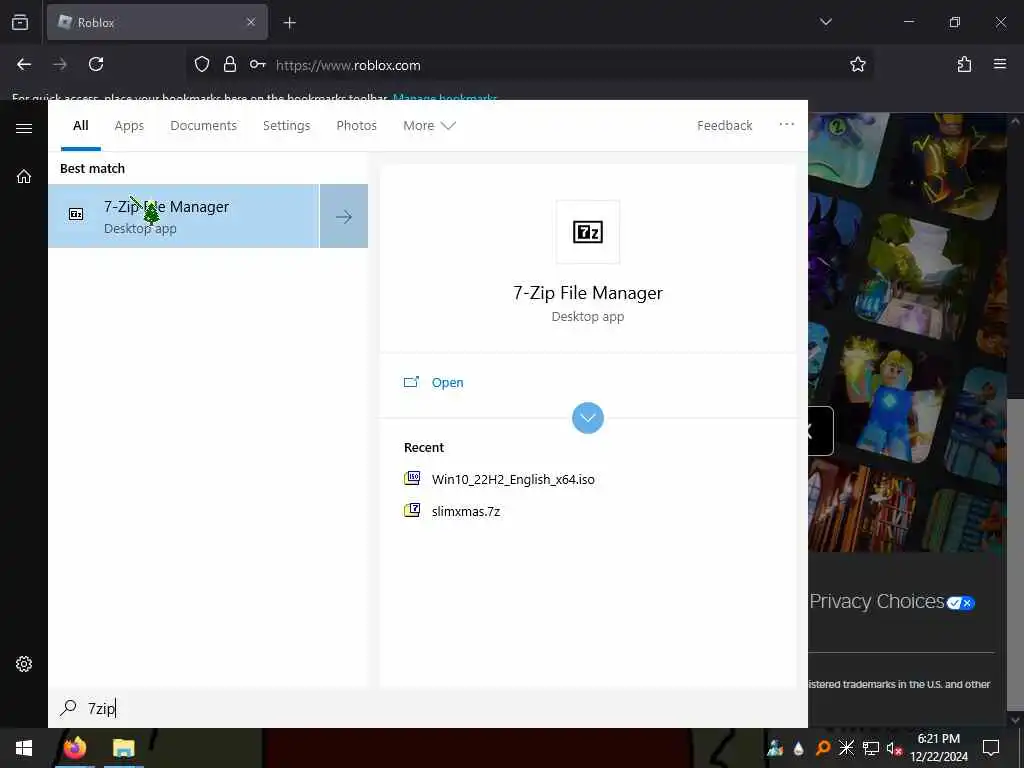
Task: Close the Roblox browser tab
Action: pyautogui.click(x=251, y=22)
